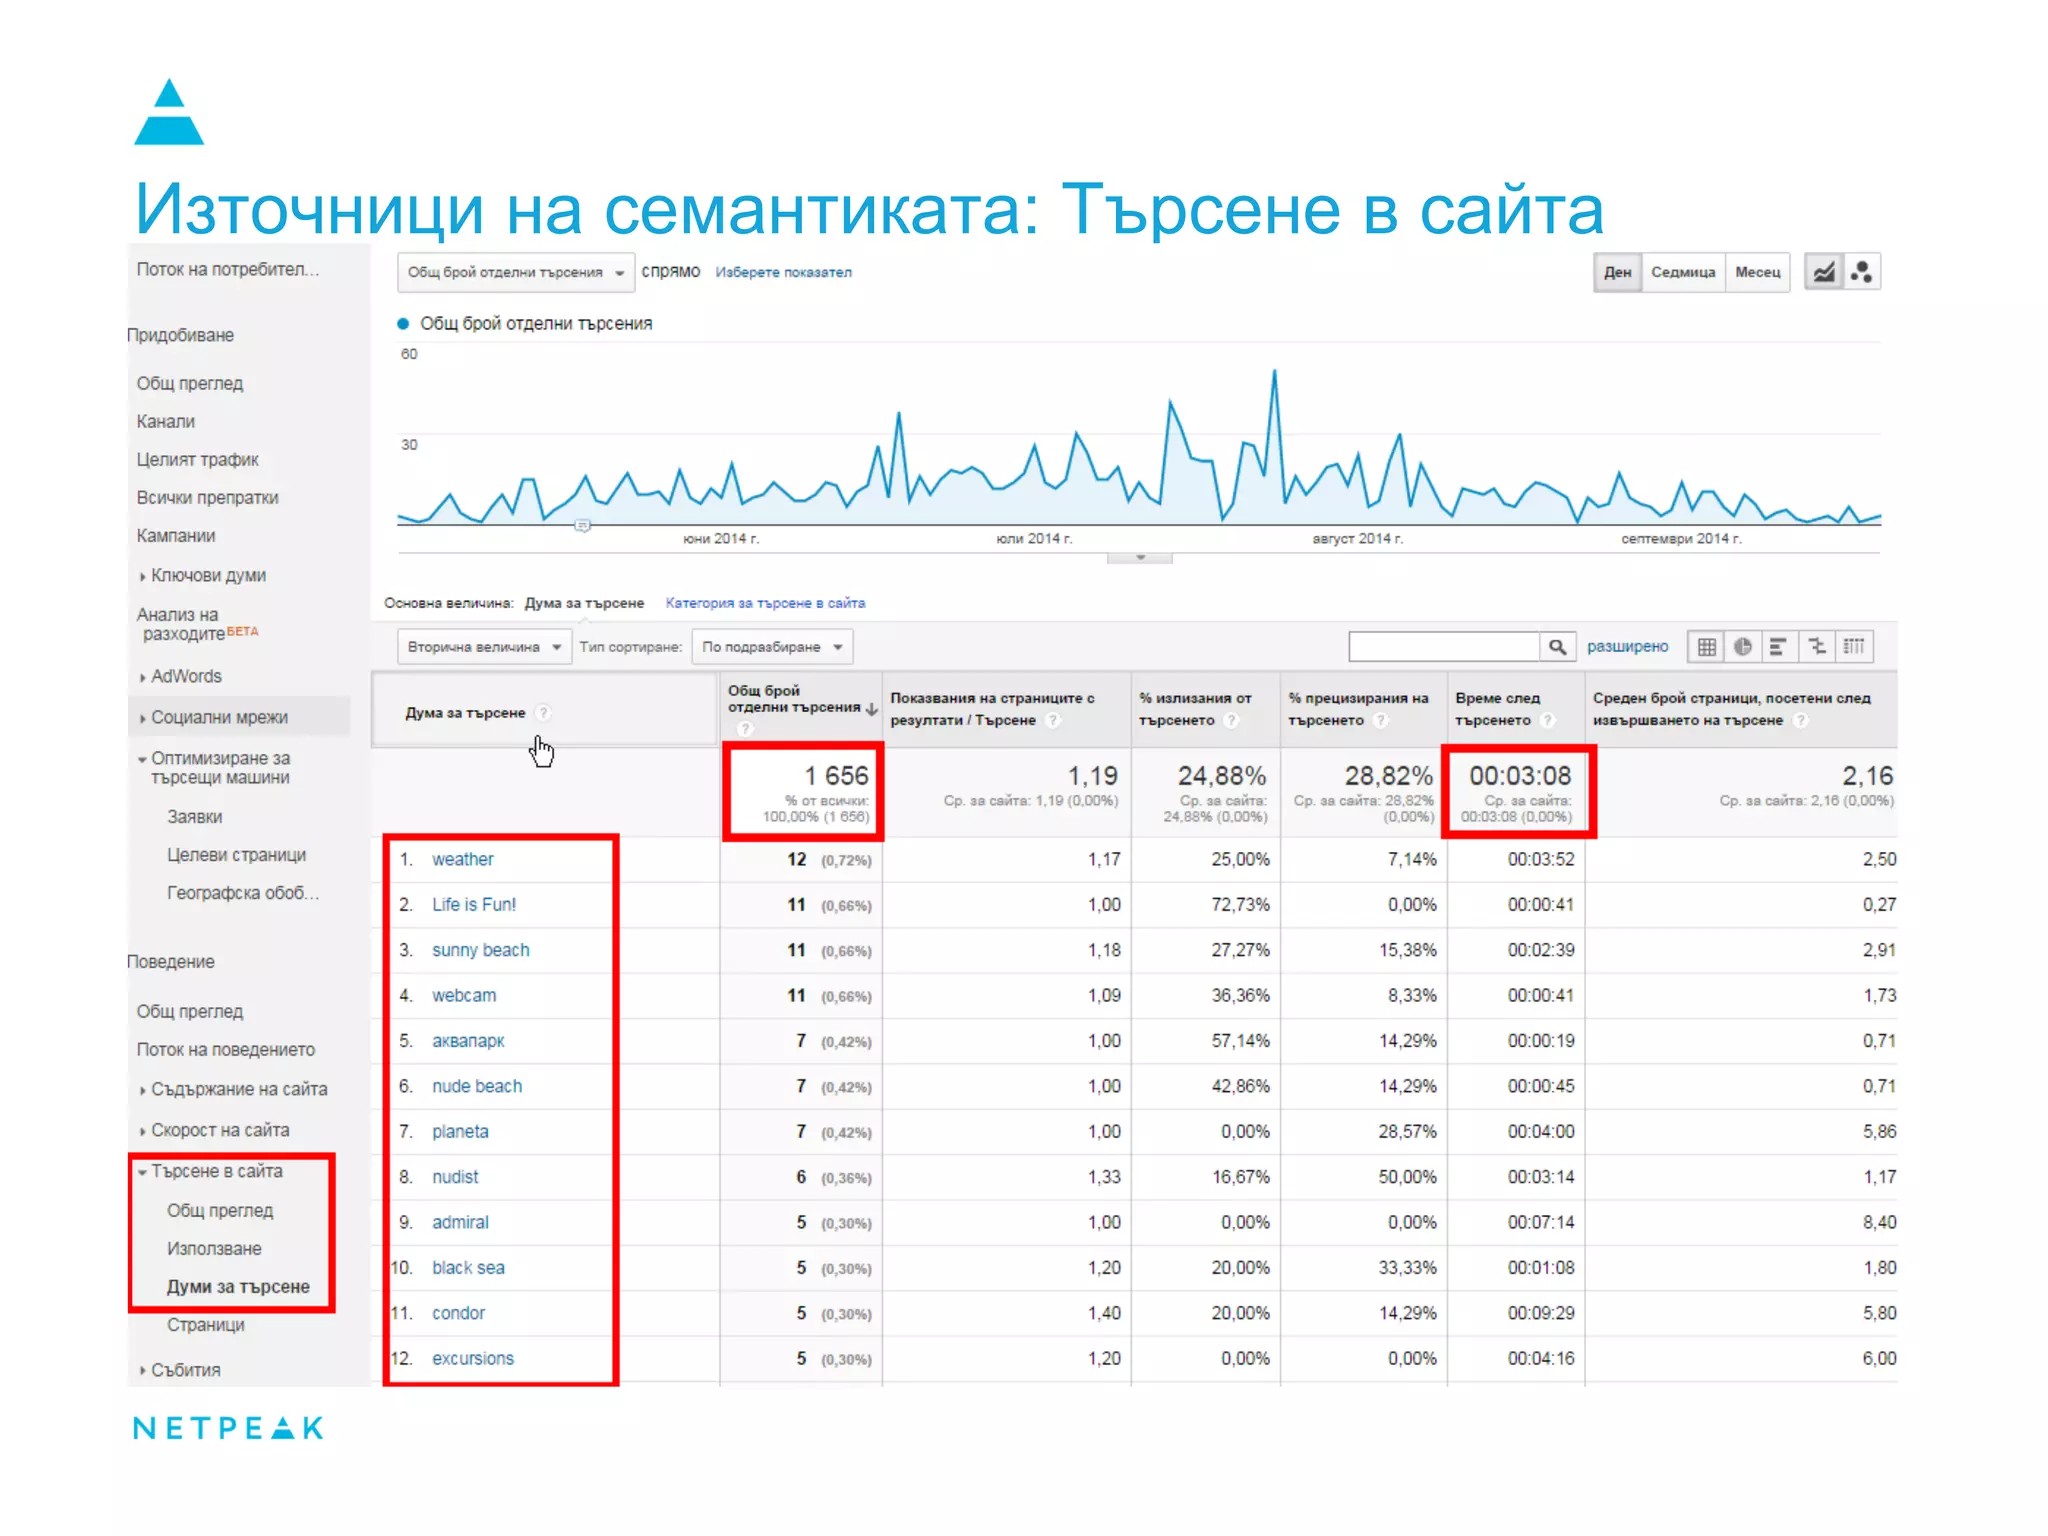This screenshot has width=2048, height=1536.
Task: Select the comparison view icon
Action: pos(1817,647)
